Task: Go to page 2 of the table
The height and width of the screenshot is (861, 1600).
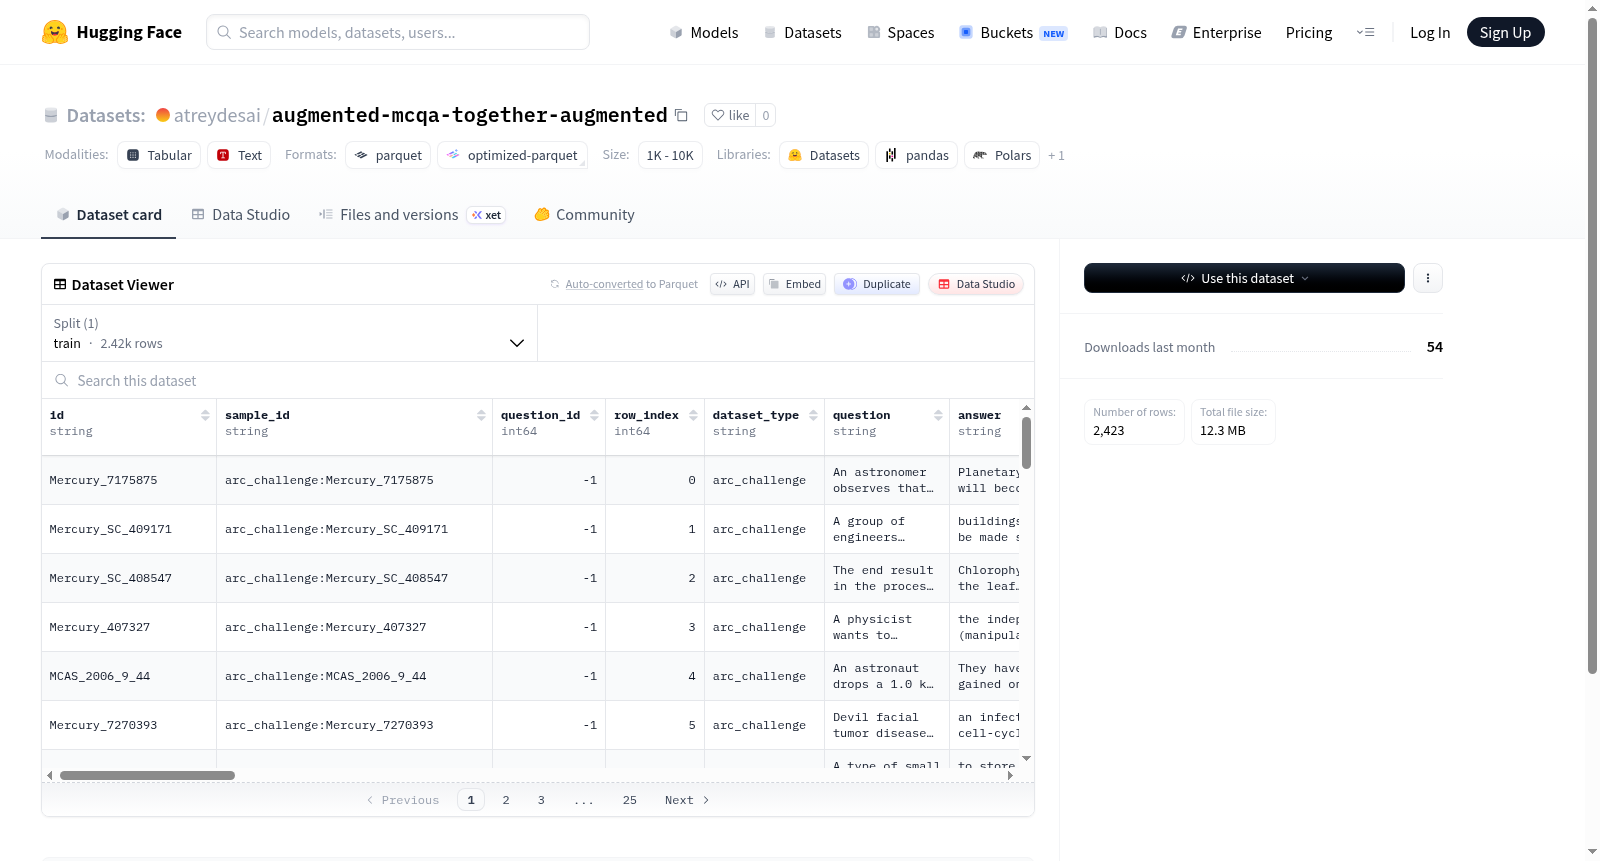Action: pyautogui.click(x=506, y=800)
